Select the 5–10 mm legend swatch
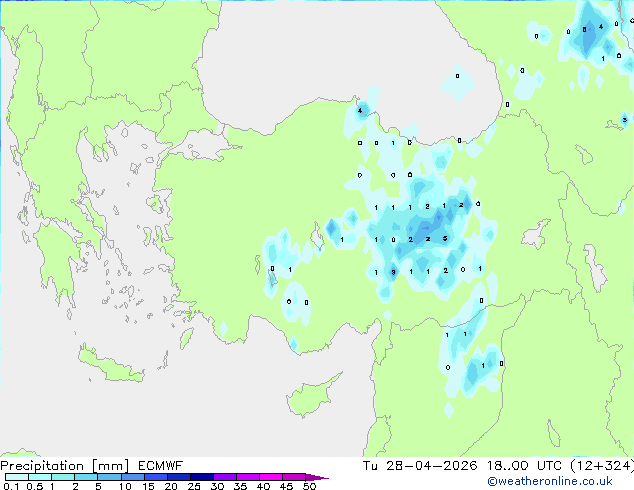 pos(109,477)
